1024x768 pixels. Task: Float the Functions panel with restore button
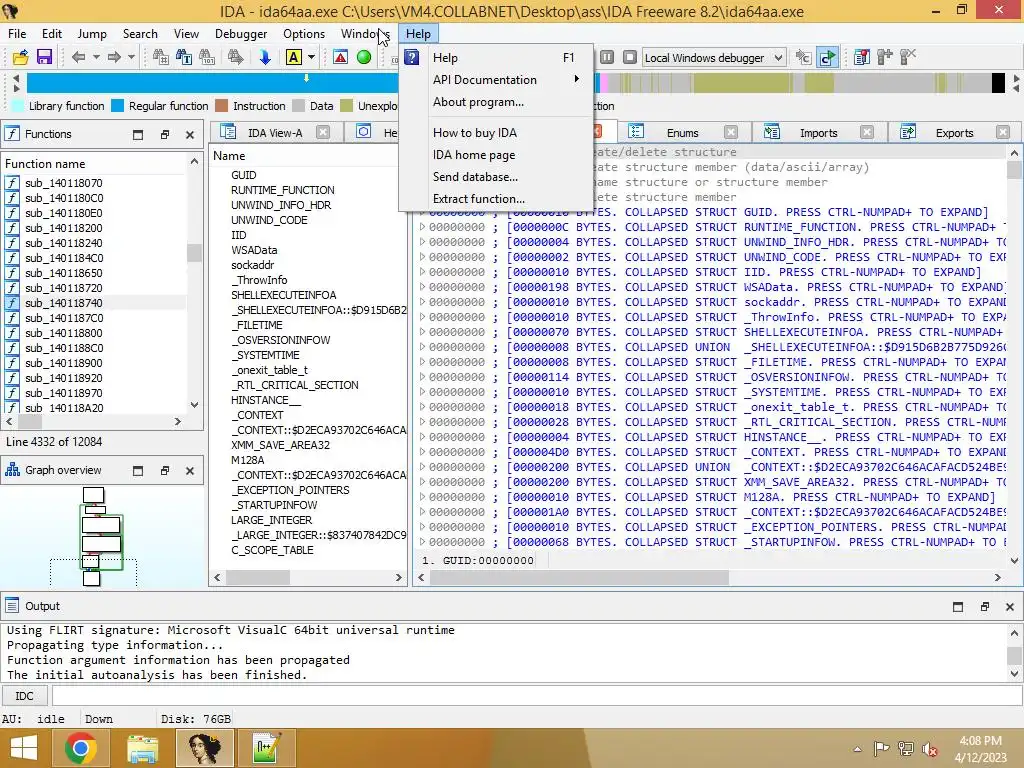pos(165,135)
